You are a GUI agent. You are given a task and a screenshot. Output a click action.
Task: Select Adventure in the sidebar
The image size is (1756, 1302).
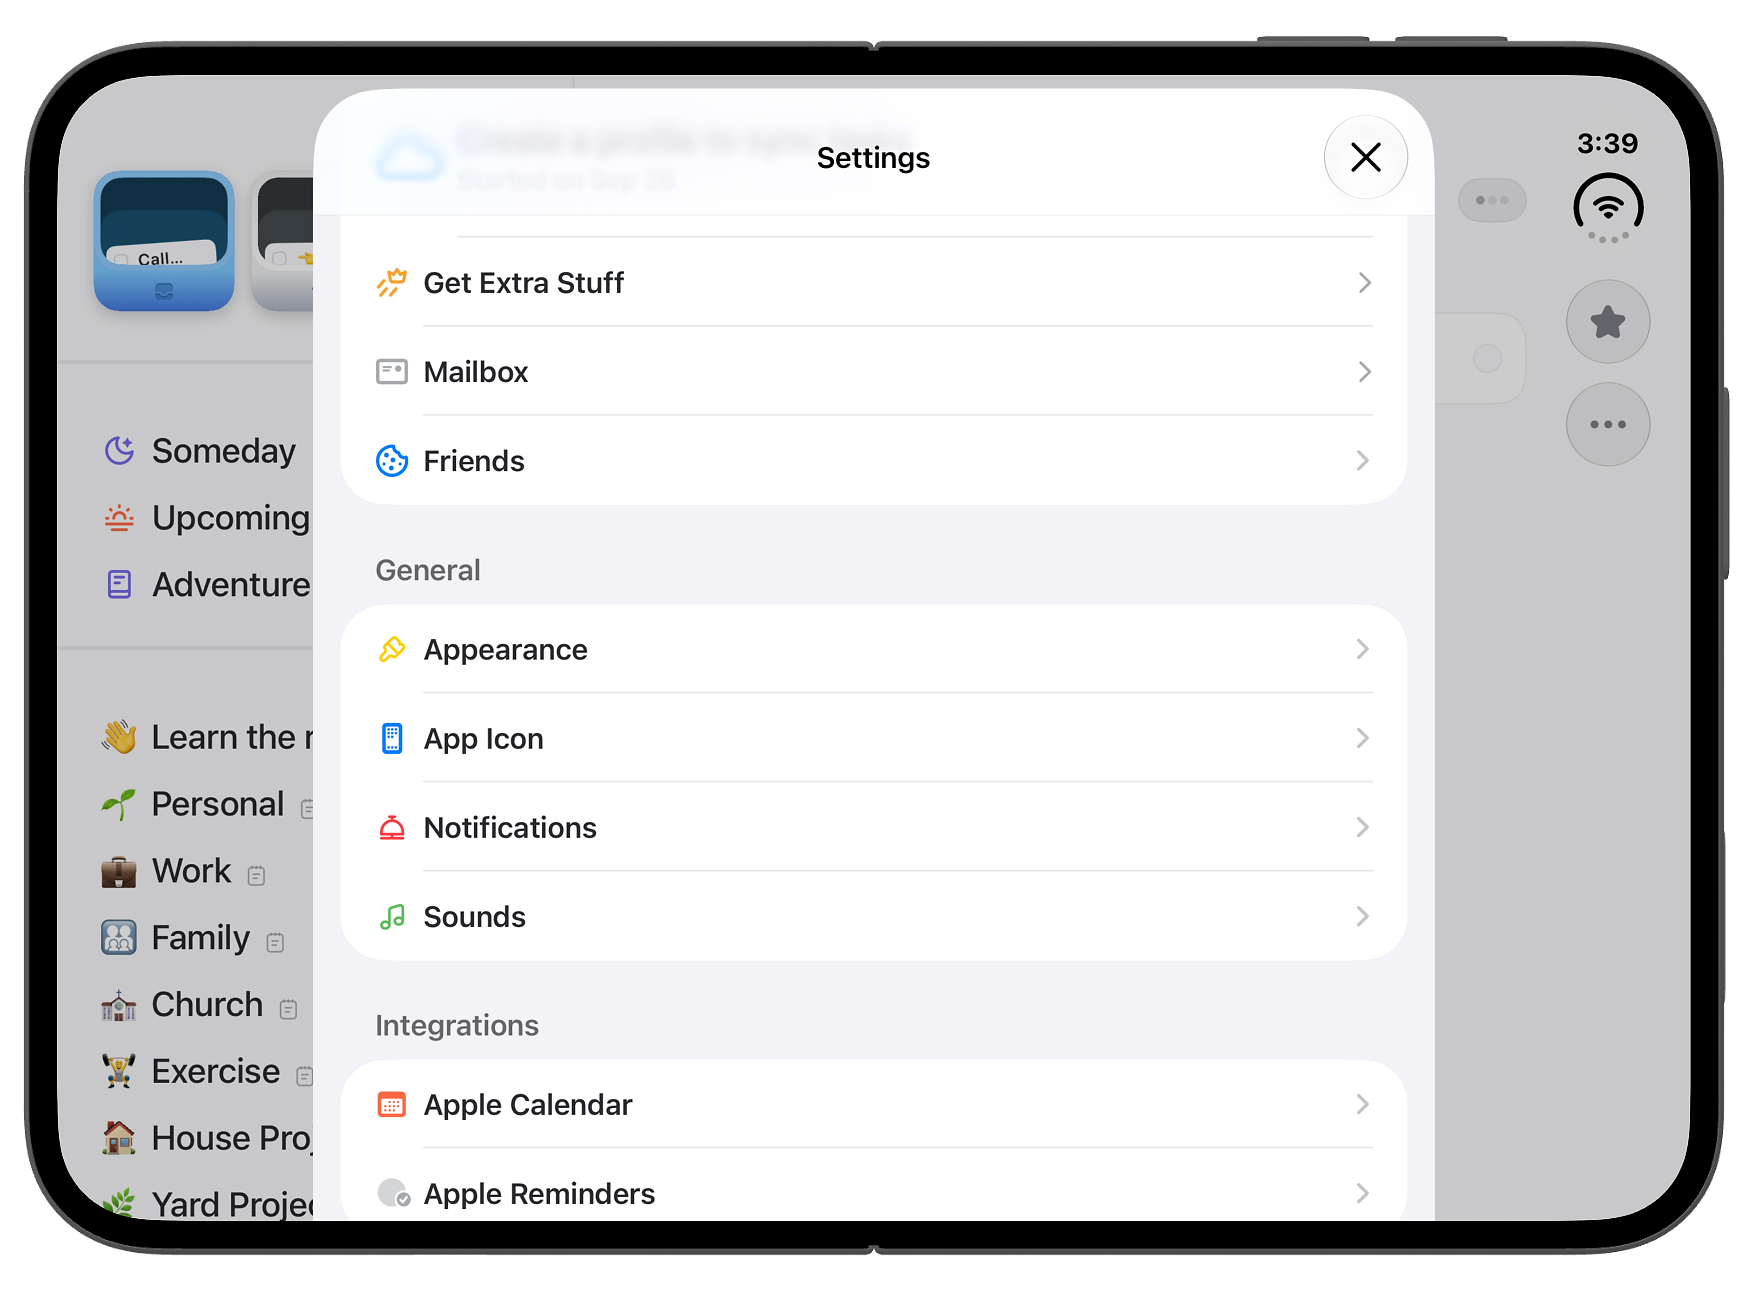tap(206, 585)
